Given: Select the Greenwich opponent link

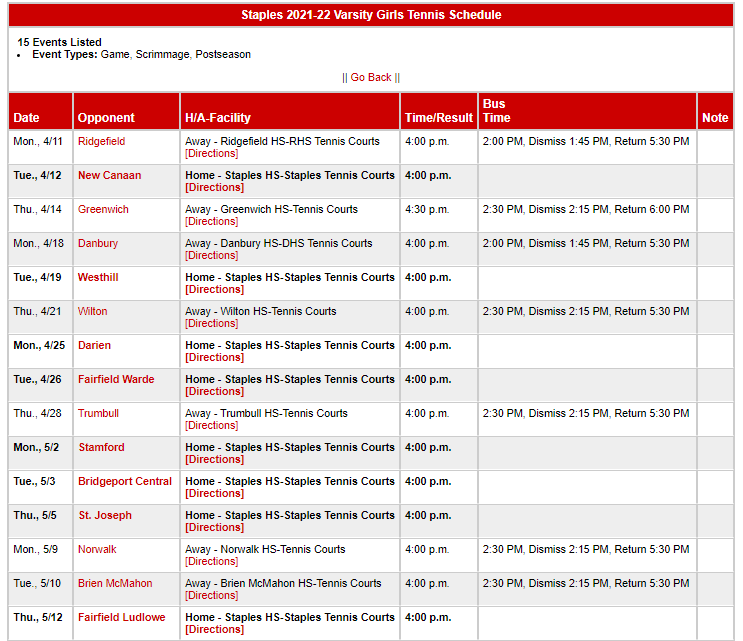Looking at the screenshot, I should (103, 210).
